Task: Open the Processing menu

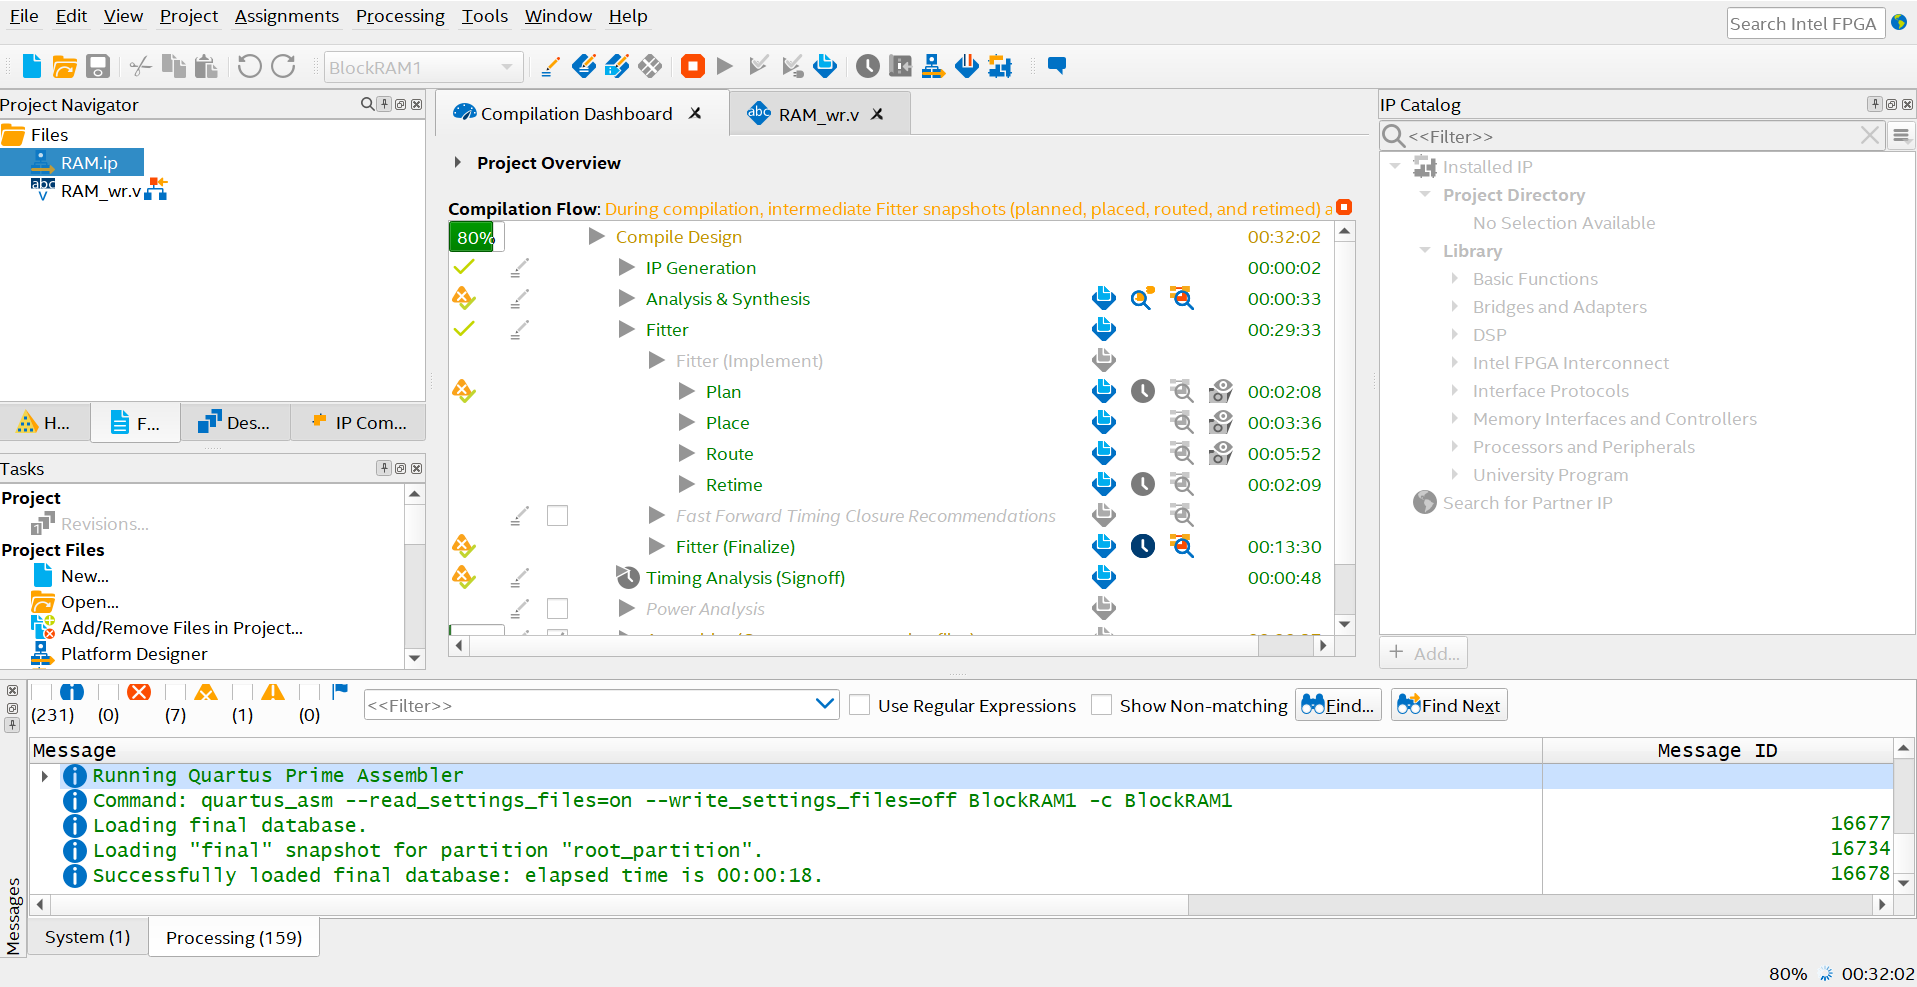Action: 399,16
